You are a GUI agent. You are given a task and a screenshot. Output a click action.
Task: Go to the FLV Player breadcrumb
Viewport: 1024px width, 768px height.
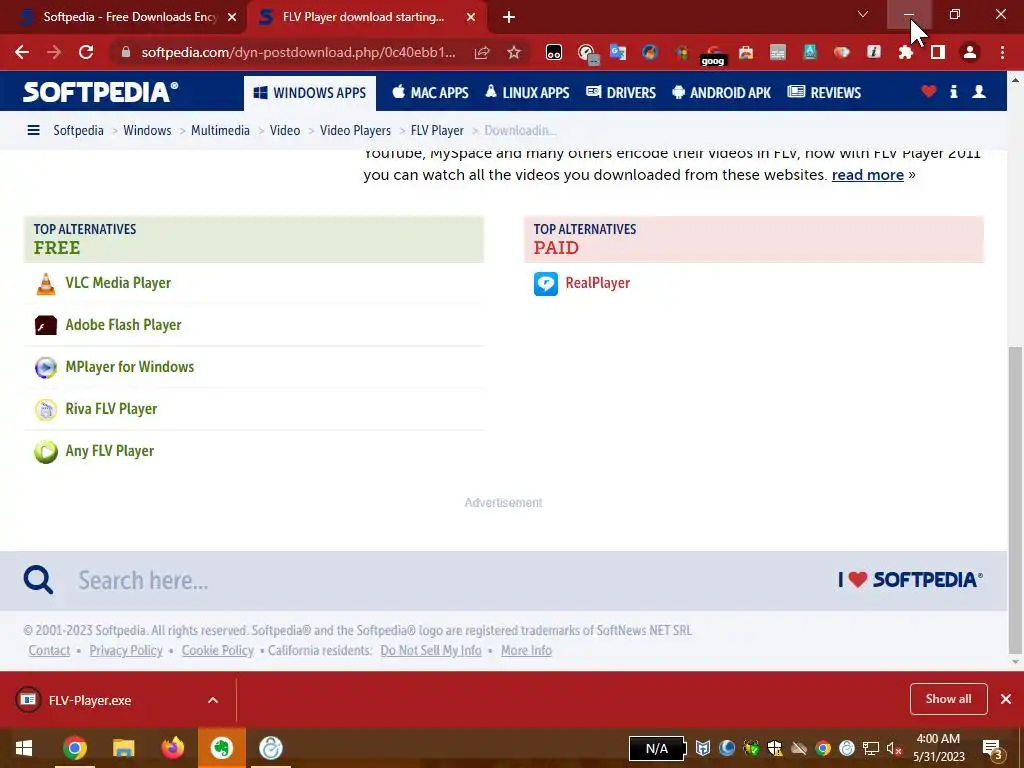point(437,130)
